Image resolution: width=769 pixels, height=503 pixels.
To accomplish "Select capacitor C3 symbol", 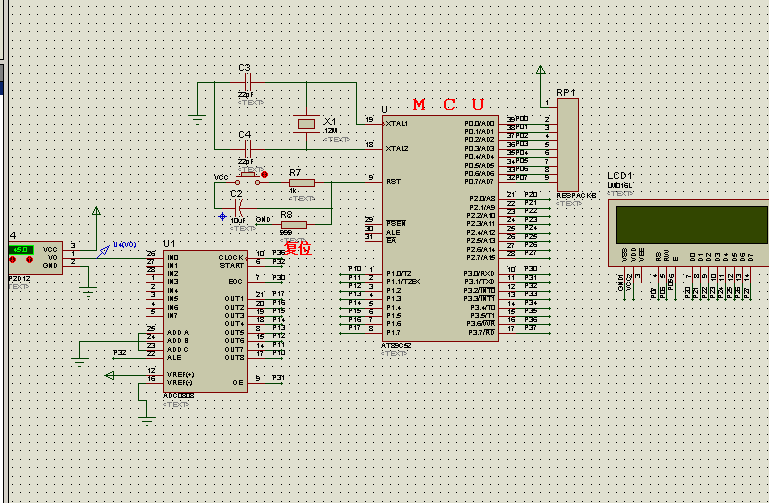I will [x=248, y=82].
